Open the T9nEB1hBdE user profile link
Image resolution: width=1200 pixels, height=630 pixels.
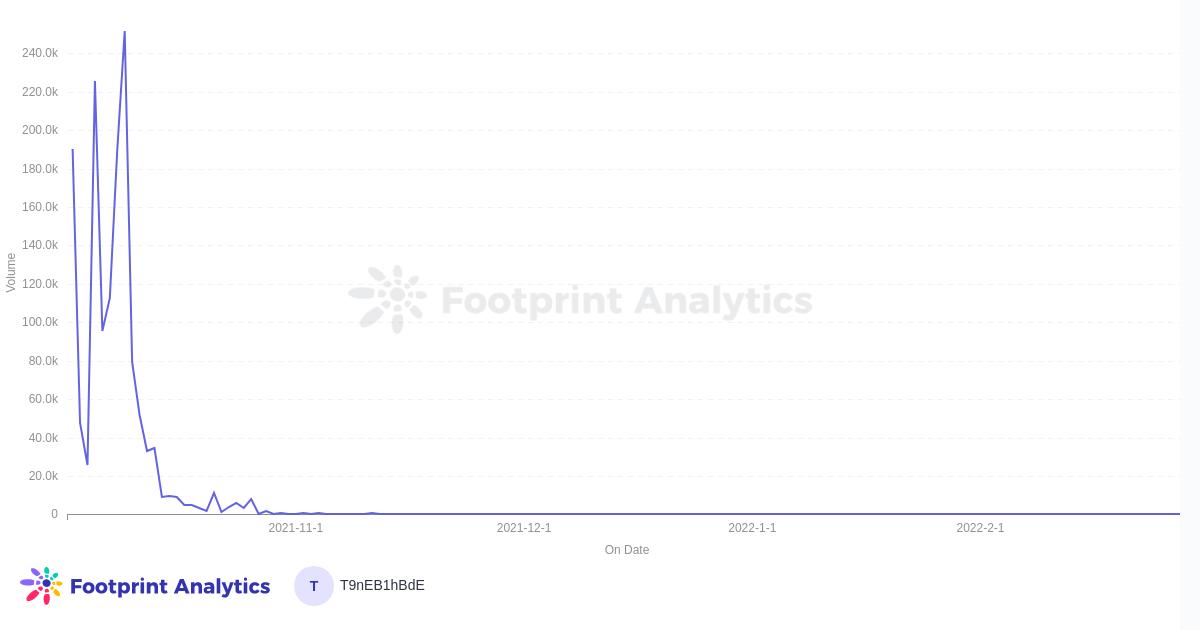tap(382, 585)
